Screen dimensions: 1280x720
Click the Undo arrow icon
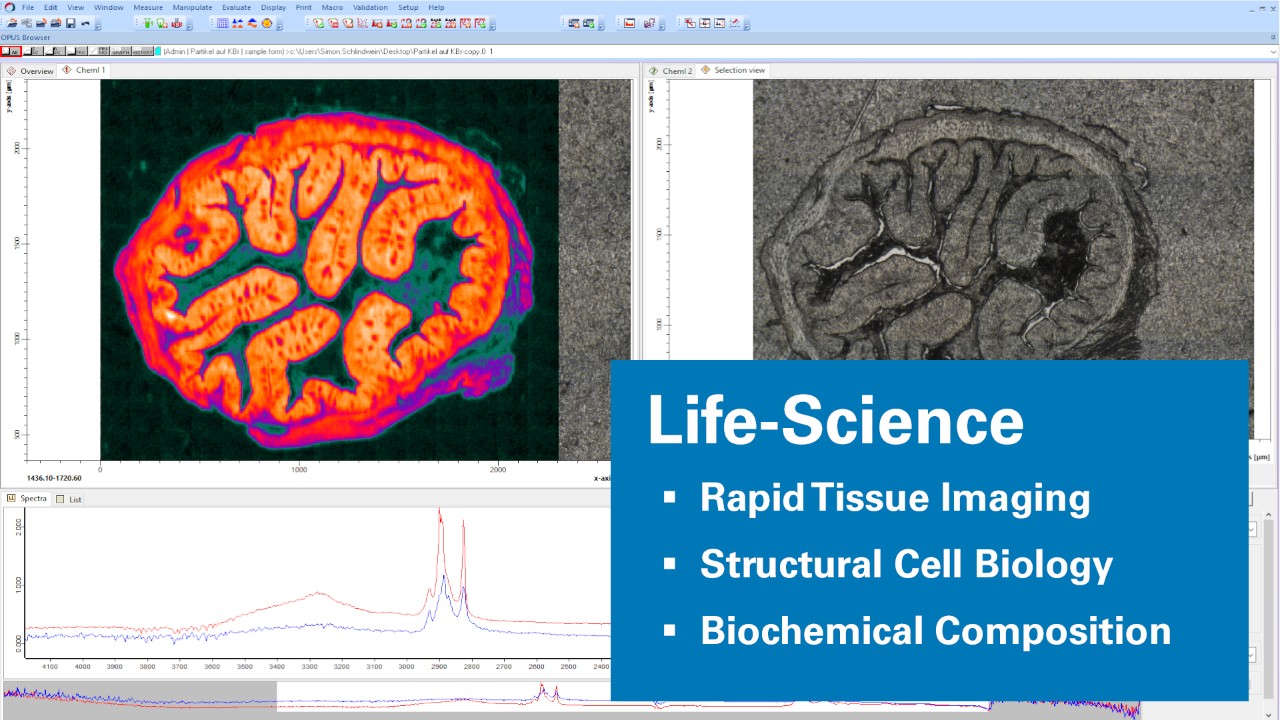(x=85, y=23)
